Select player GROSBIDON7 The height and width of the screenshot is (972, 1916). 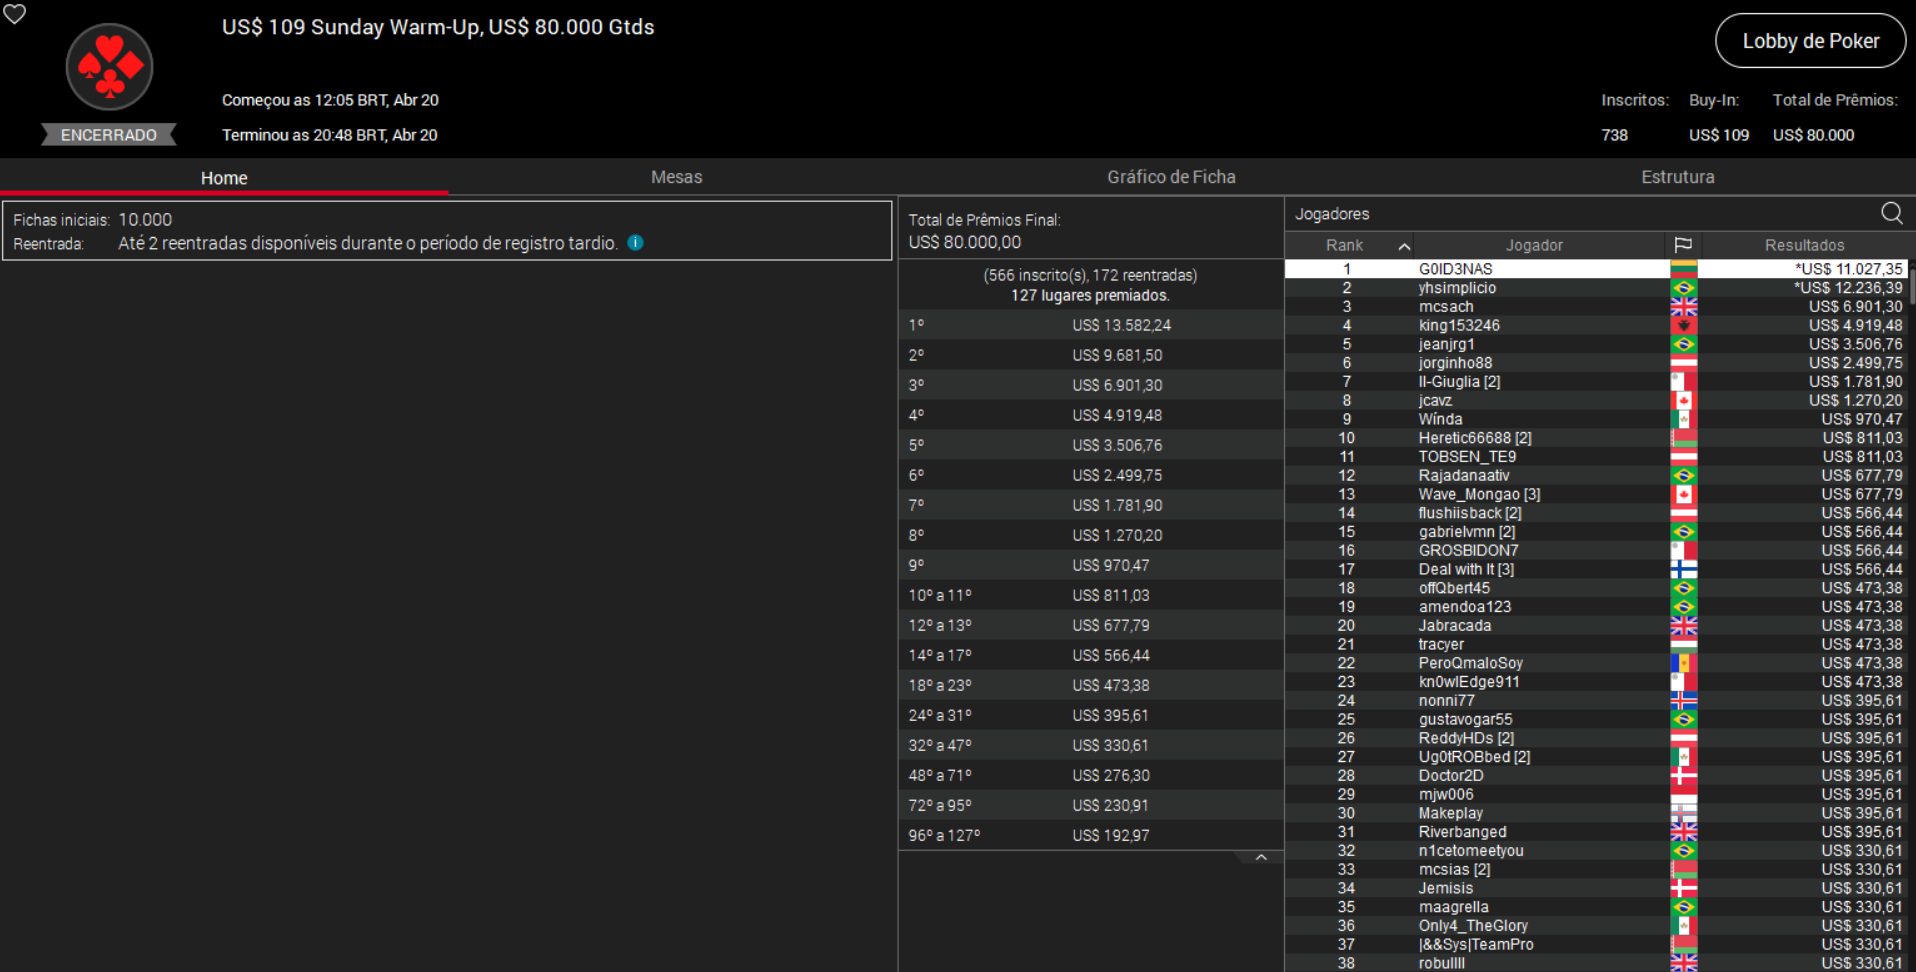click(x=1596, y=550)
